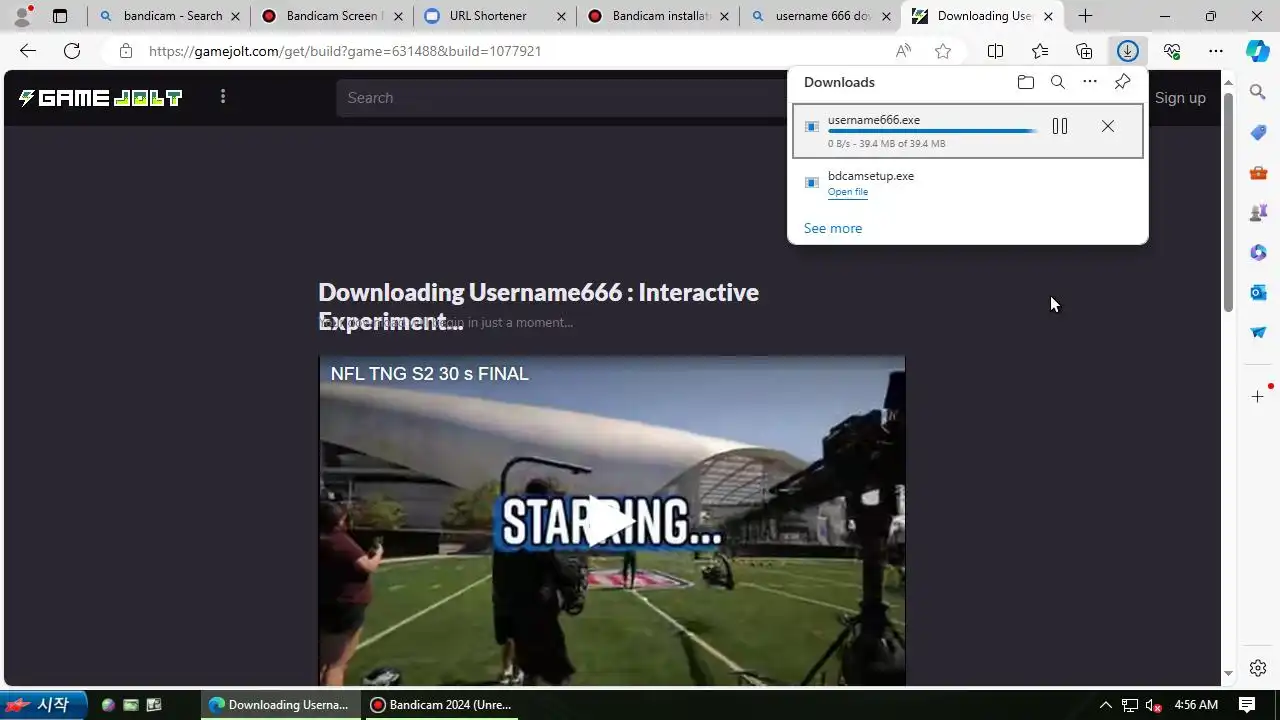Image resolution: width=1280 pixels, height=720 pixels.
Task: Open the Bandicam 2024 taskbar item
Action: point(441,705)
